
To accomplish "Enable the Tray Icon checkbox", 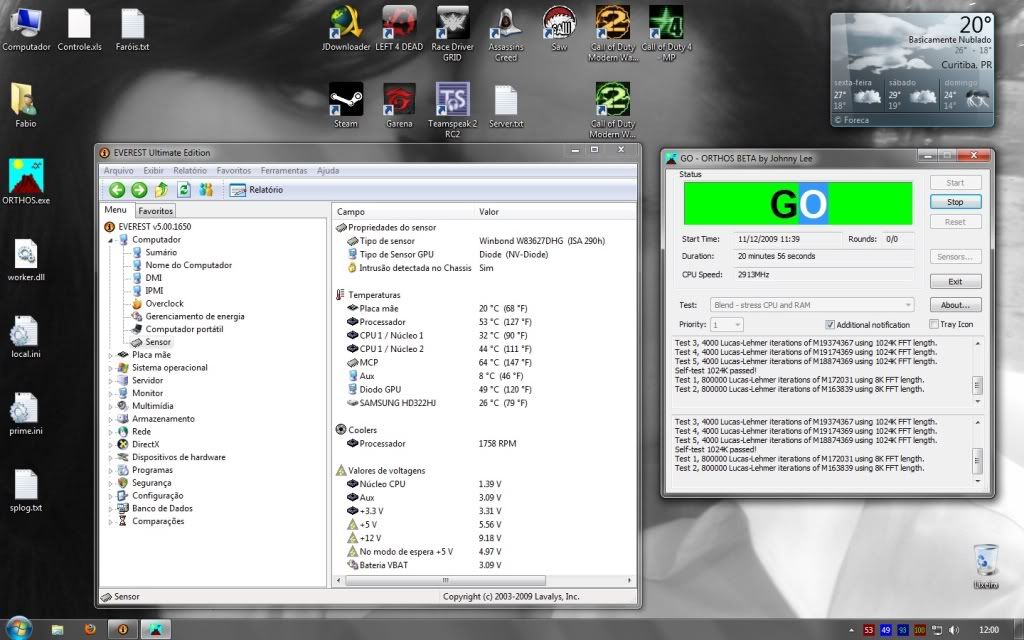I will 933,325.
